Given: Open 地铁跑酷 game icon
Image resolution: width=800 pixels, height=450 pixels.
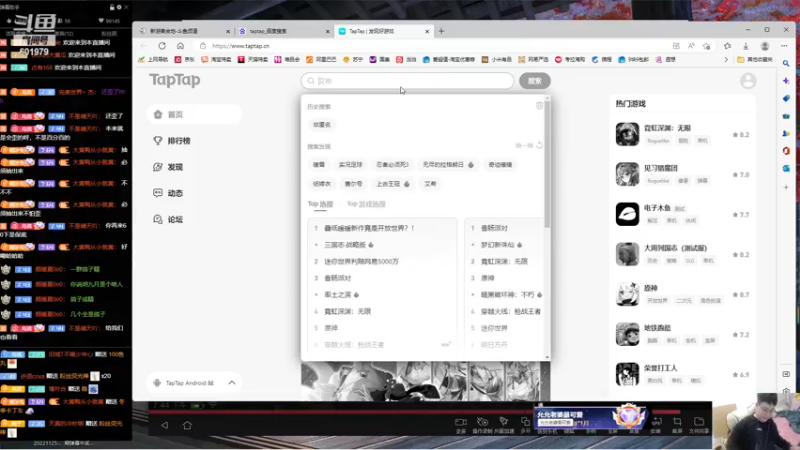Looking at the screenshot, I should point(627,334).
